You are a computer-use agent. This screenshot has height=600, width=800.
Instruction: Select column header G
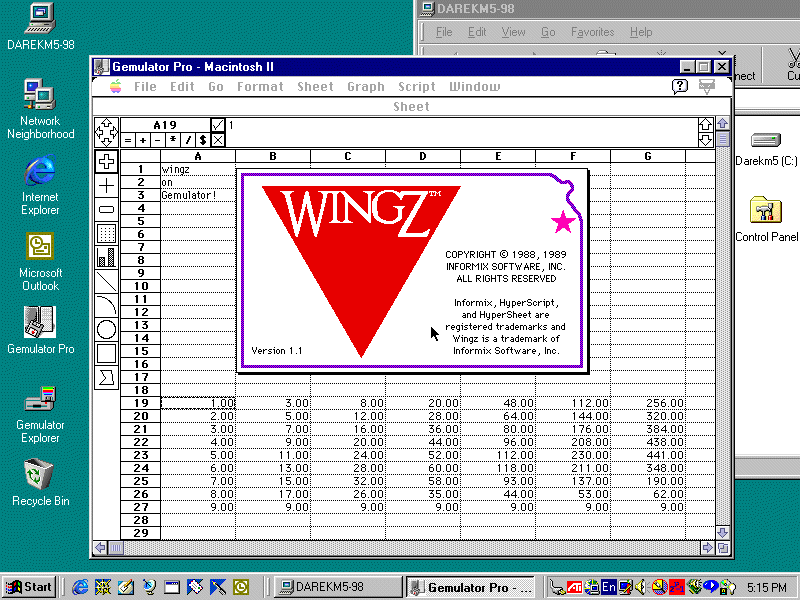coord(647,156)
